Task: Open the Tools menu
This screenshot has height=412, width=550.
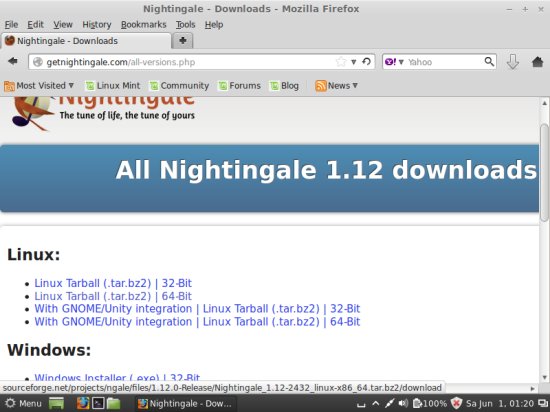Action: [x=185, y=25]
